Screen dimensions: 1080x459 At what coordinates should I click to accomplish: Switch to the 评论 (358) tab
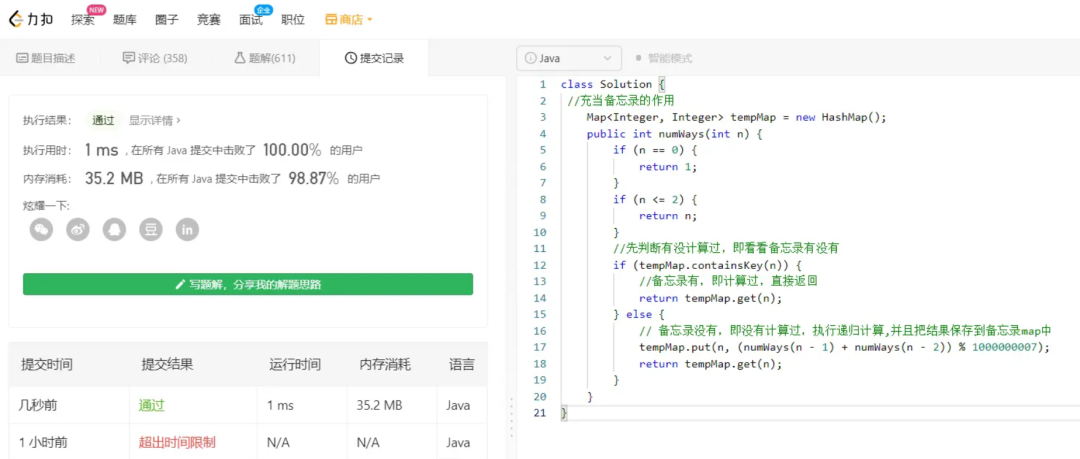pyautogui.click(x=154, y=59)
